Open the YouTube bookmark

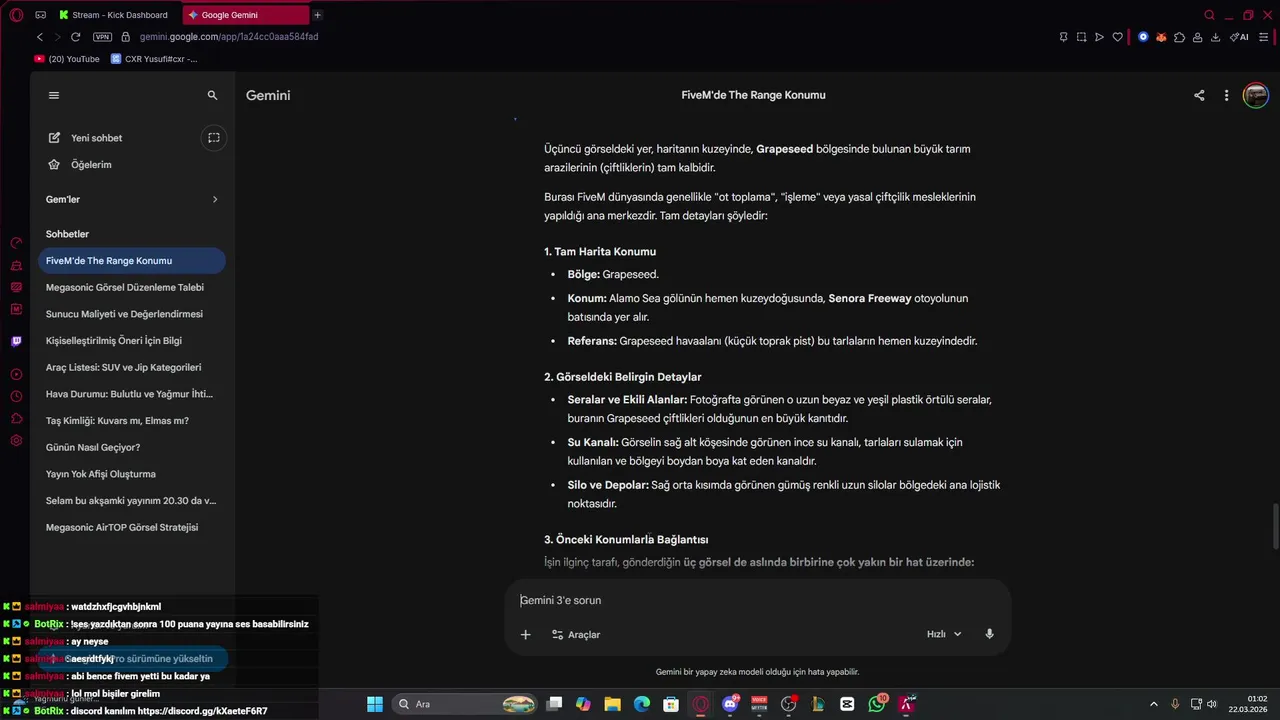67,59
